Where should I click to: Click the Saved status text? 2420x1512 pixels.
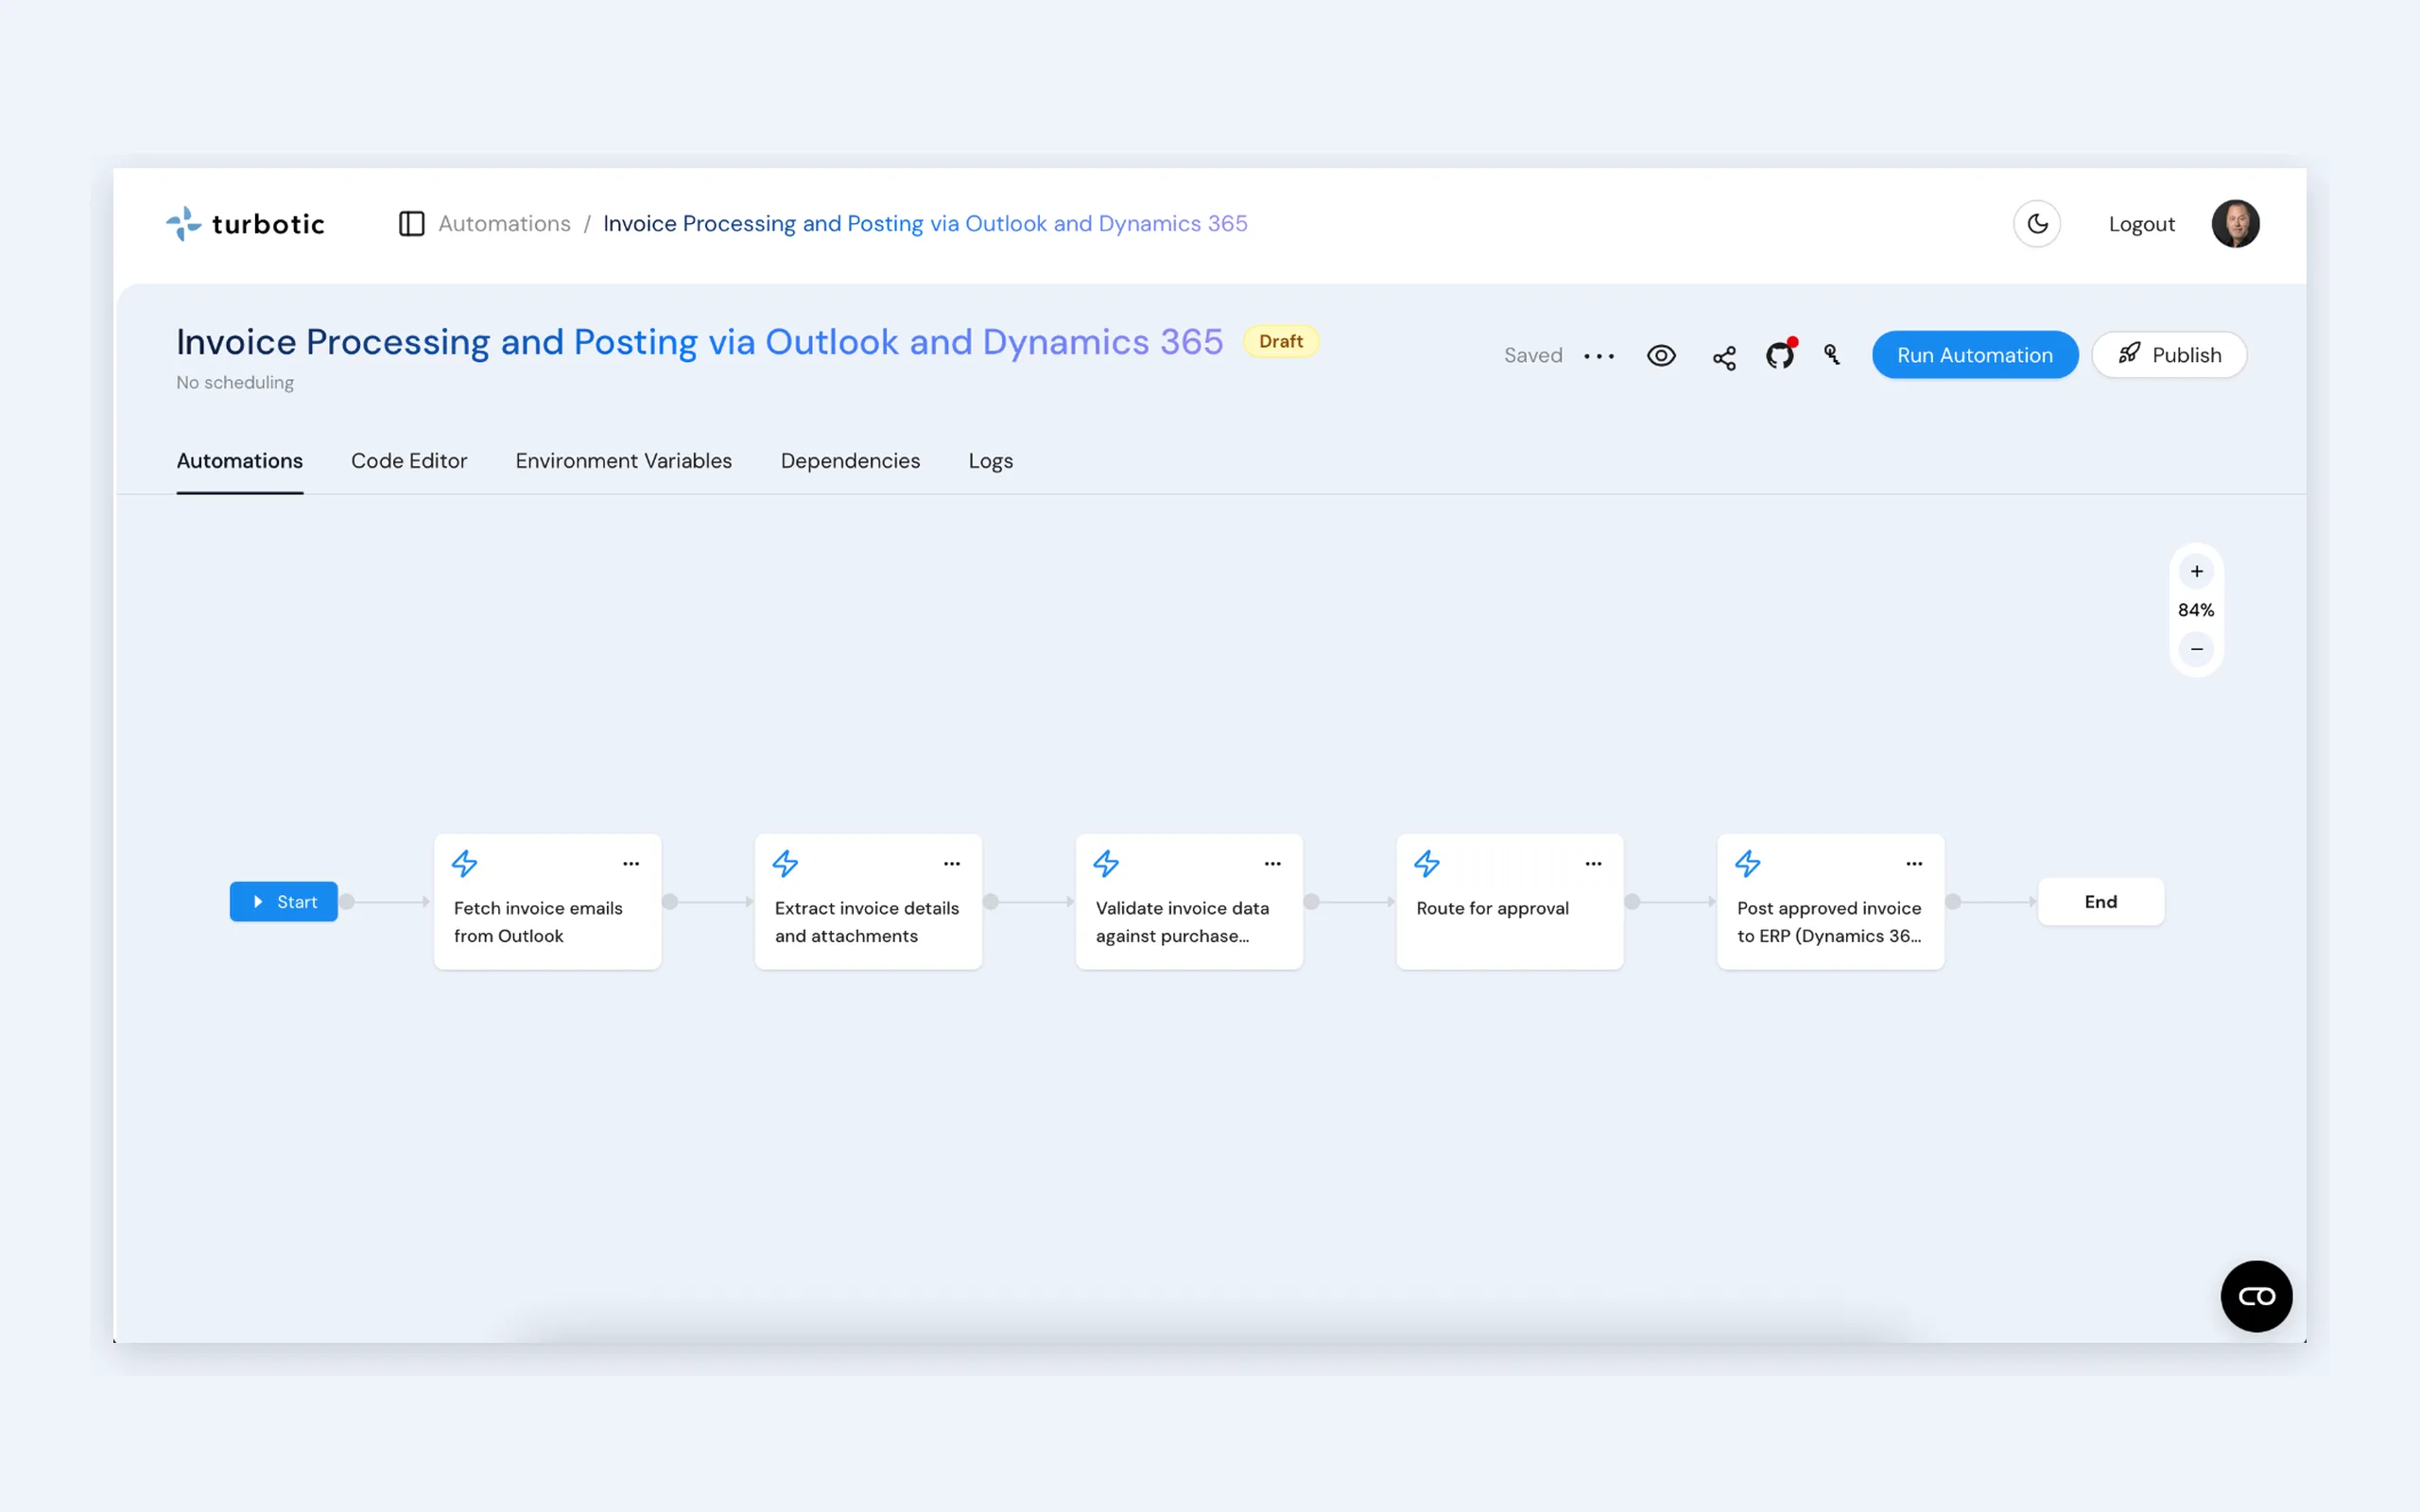tap(1533, 356)
